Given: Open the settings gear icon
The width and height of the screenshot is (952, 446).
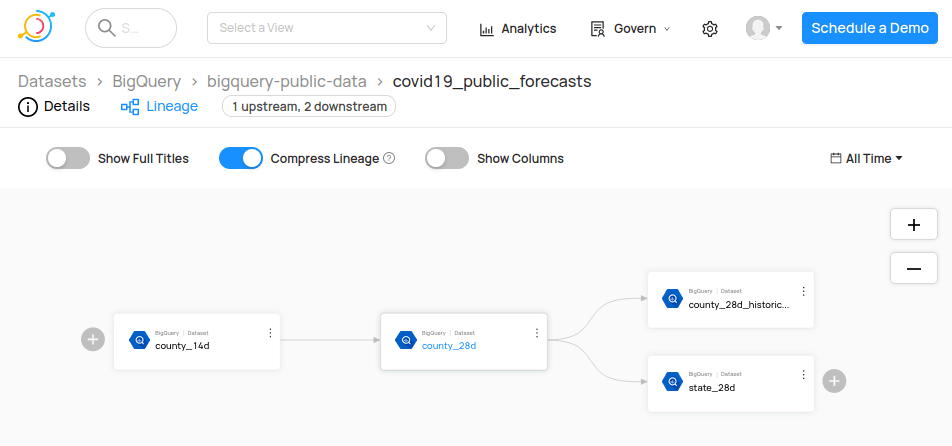Looking at the screenshot, I should pyautogui.click(x=710, y=29).
